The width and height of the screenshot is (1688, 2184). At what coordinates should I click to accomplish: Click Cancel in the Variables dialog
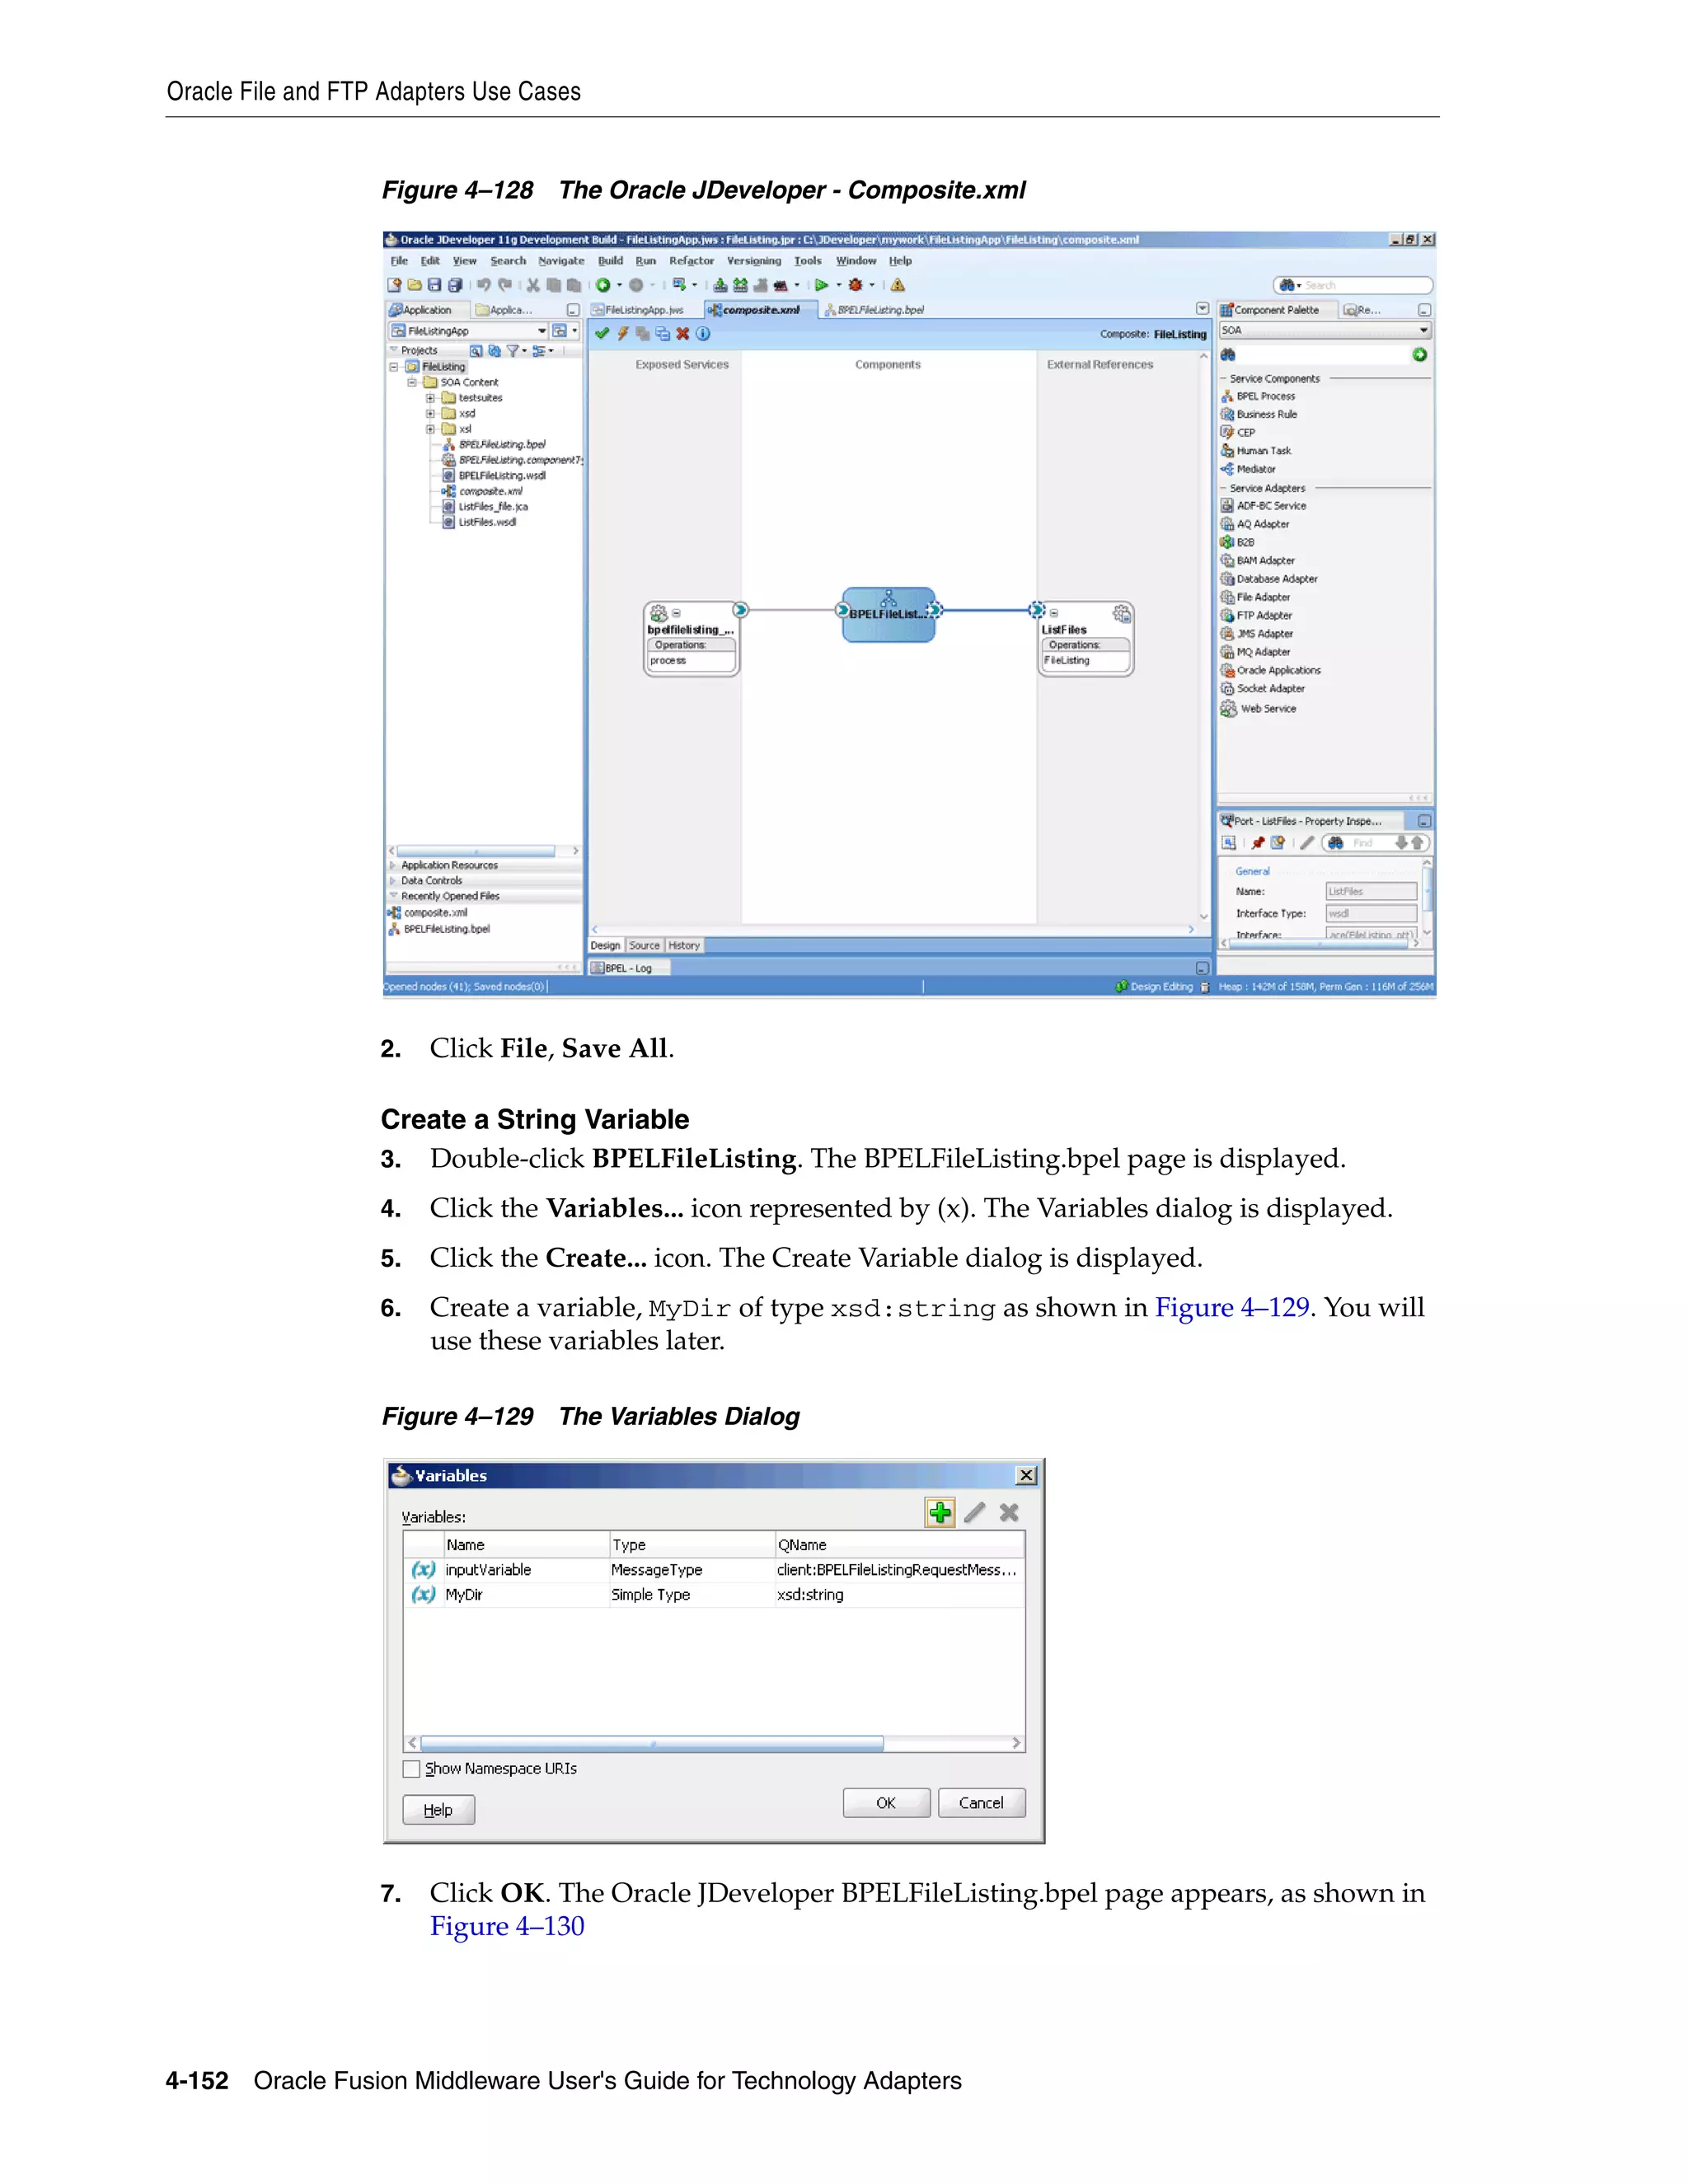981,1803
